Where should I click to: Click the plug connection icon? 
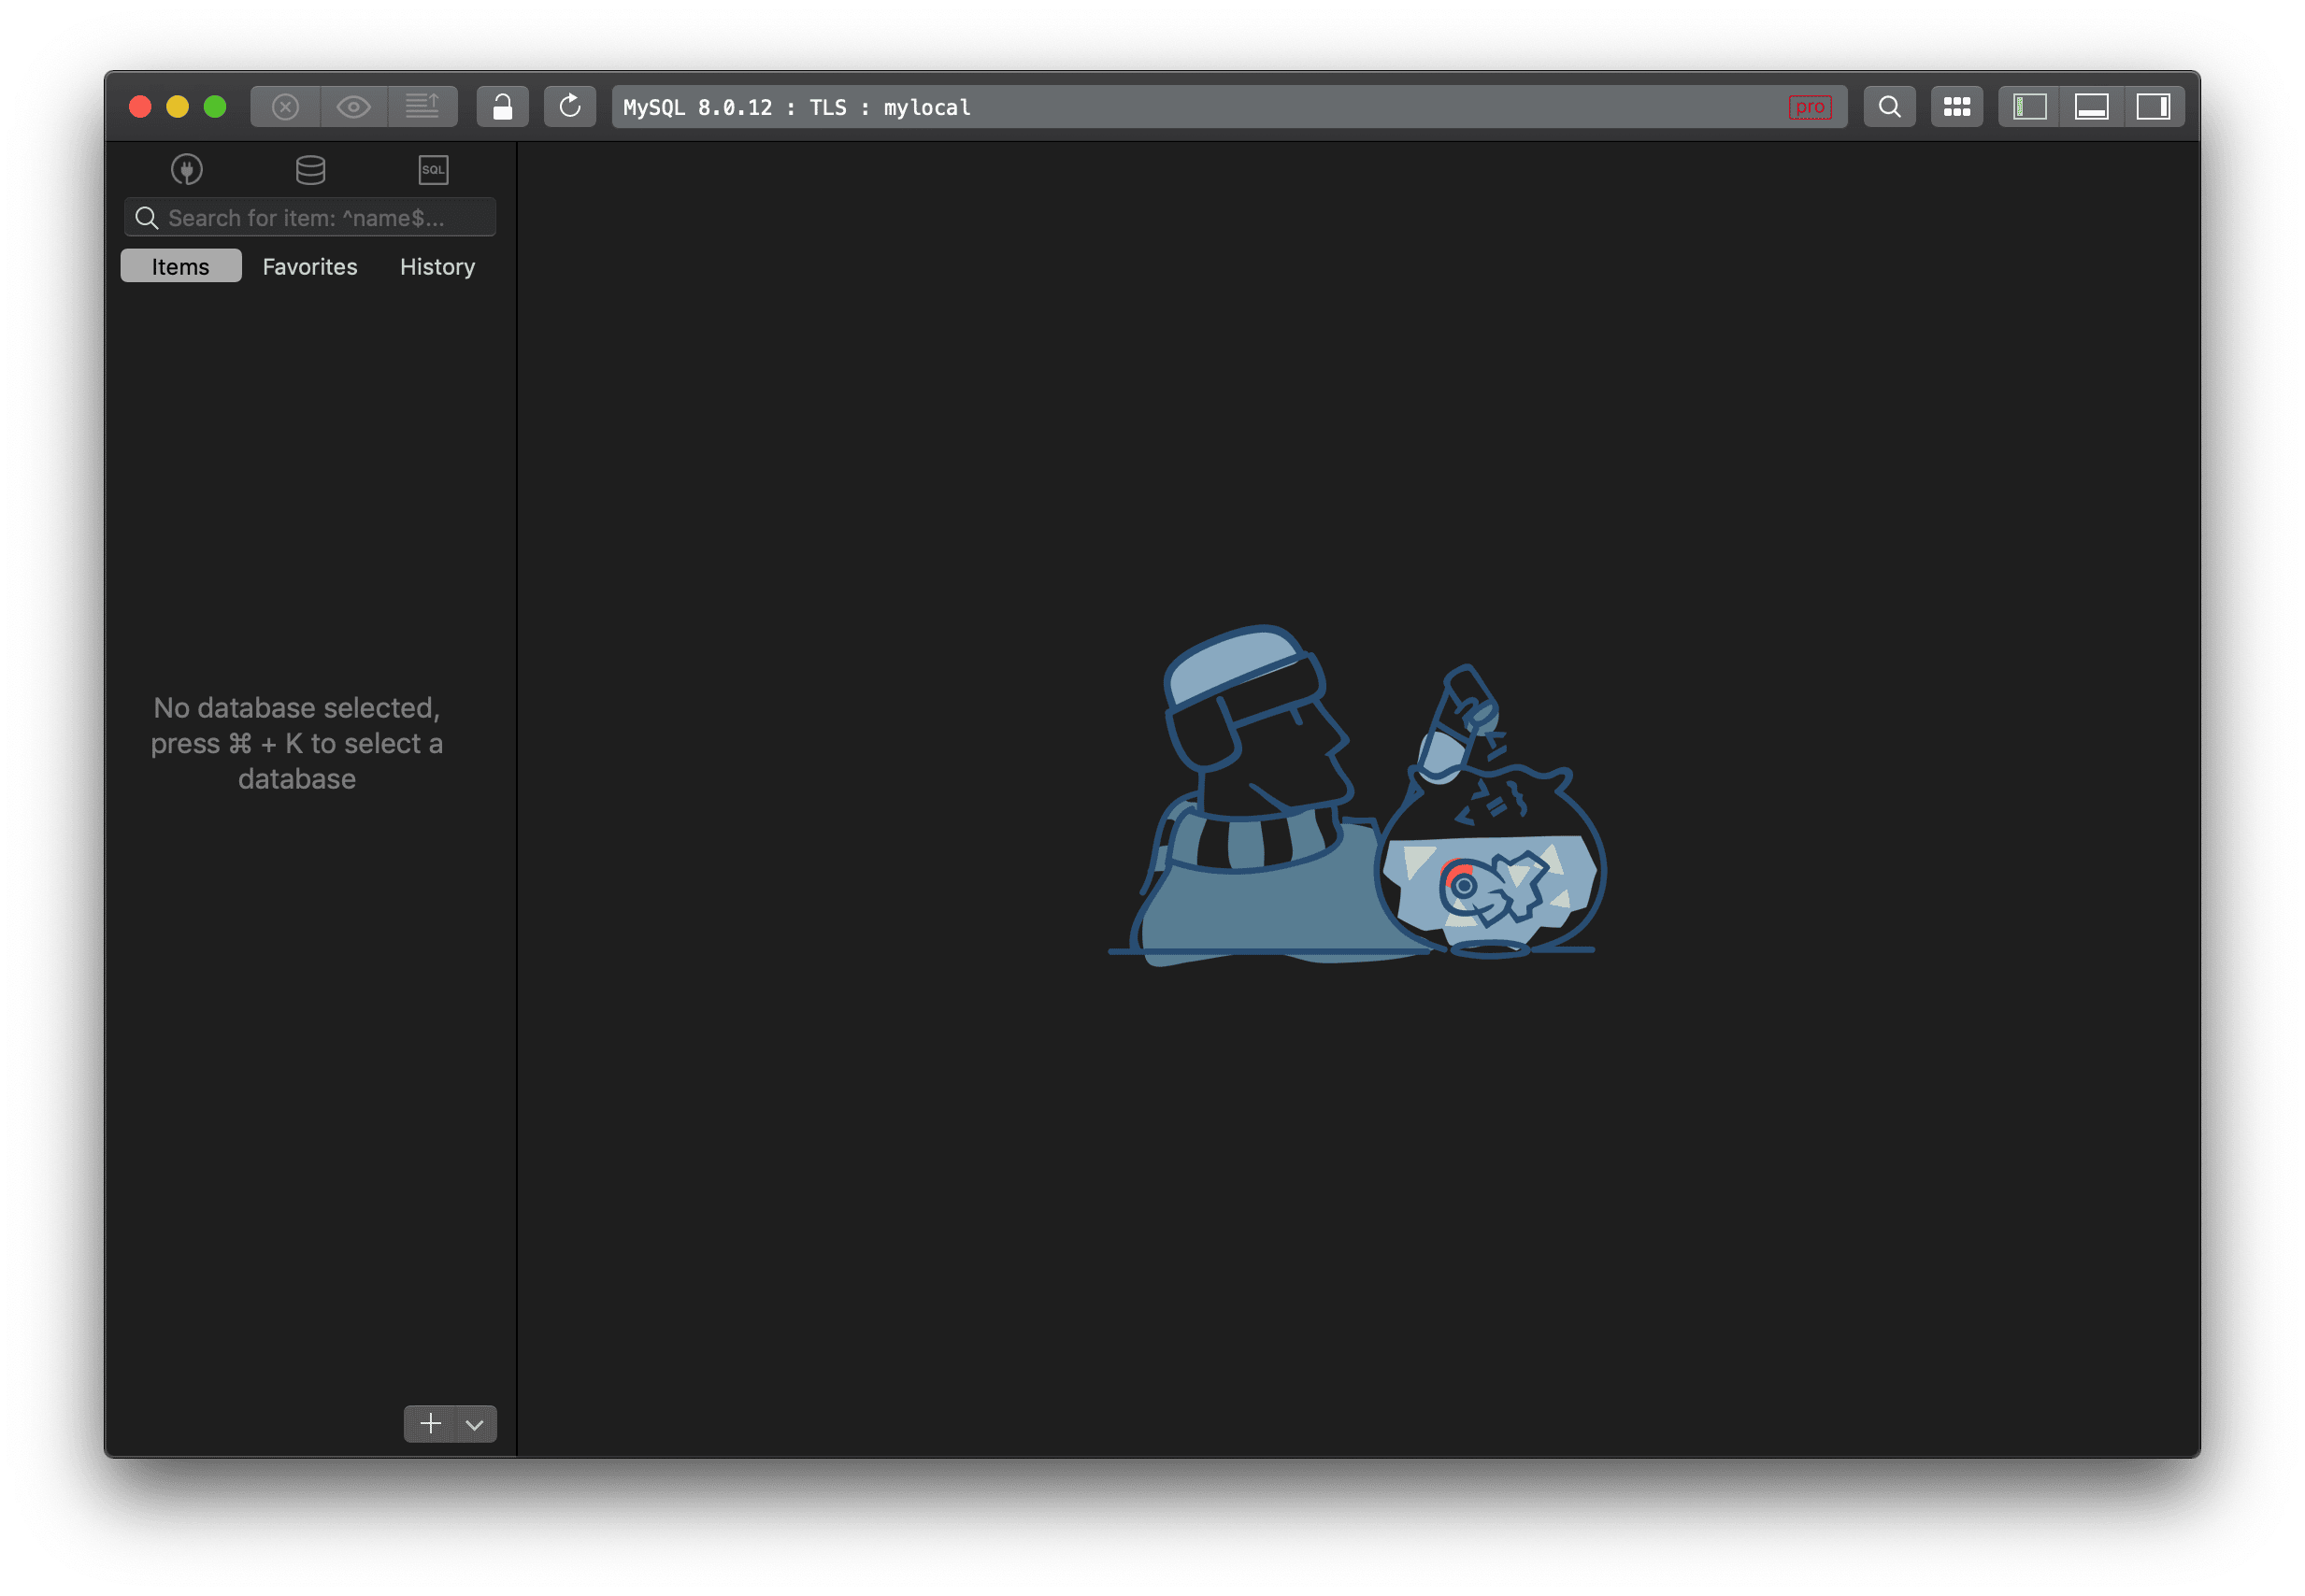[x=187, y=170]
